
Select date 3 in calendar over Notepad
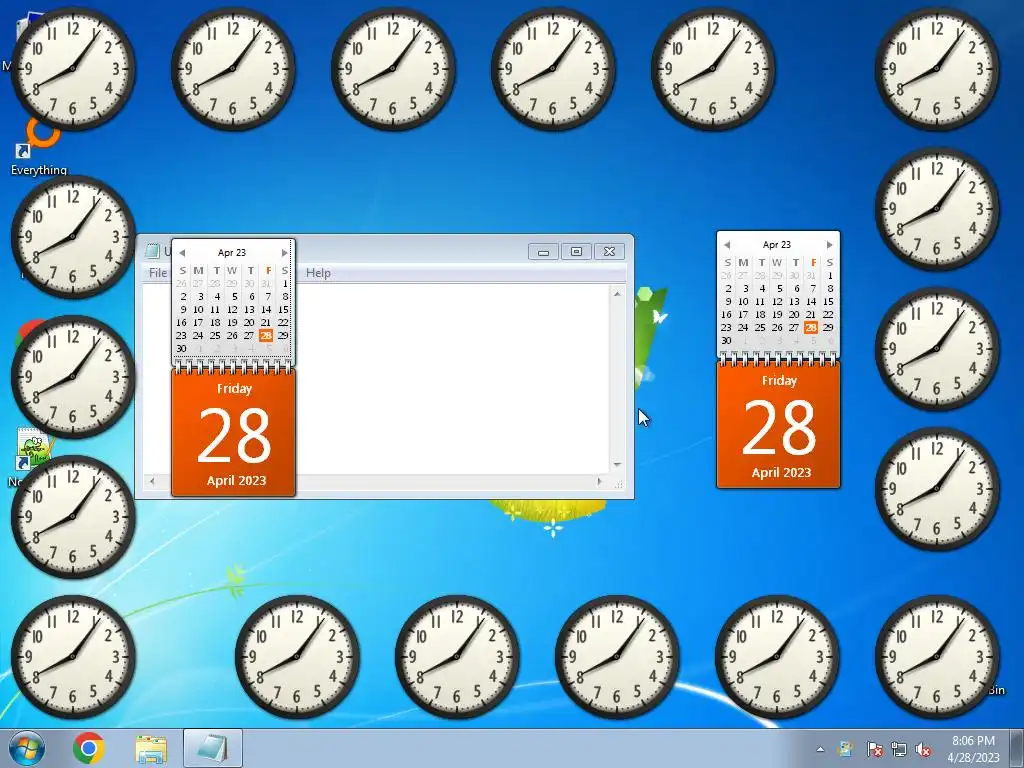click(x=200, y=296)
